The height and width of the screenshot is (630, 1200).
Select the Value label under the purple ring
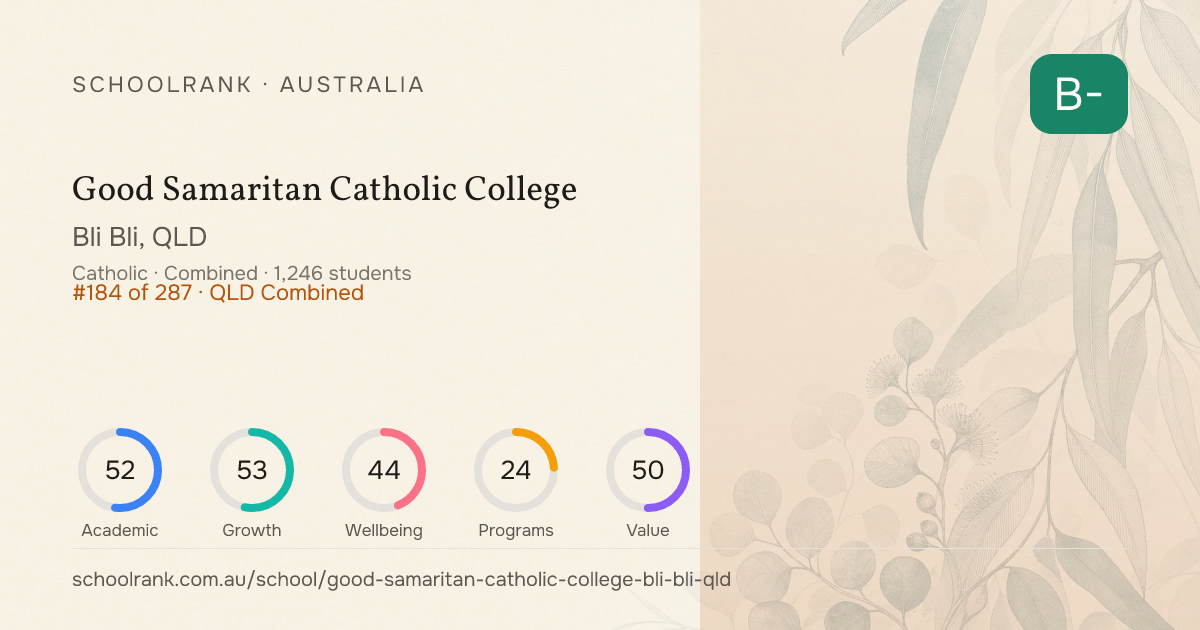tap(648, 530)
